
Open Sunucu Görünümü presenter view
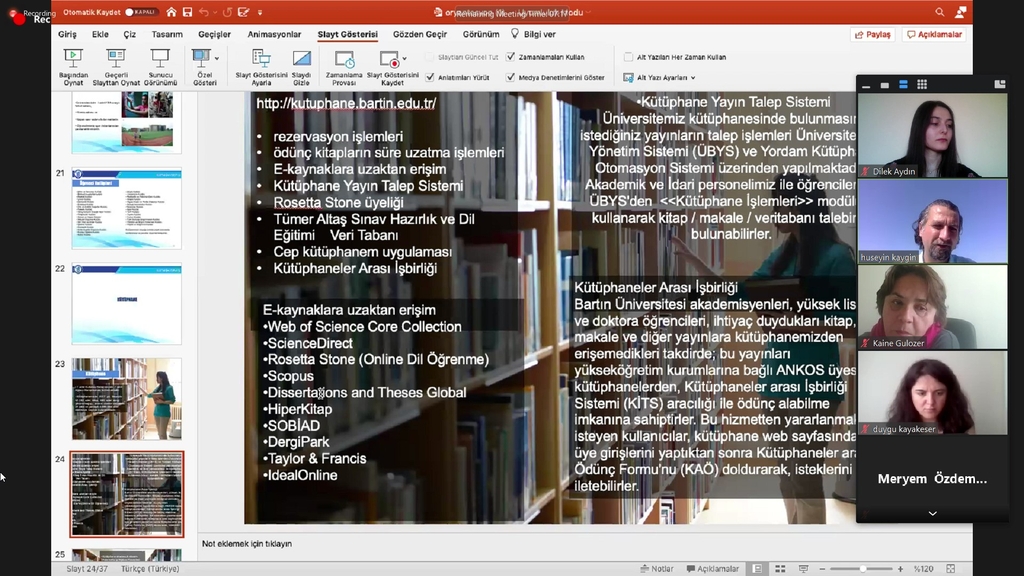[160, 59]
